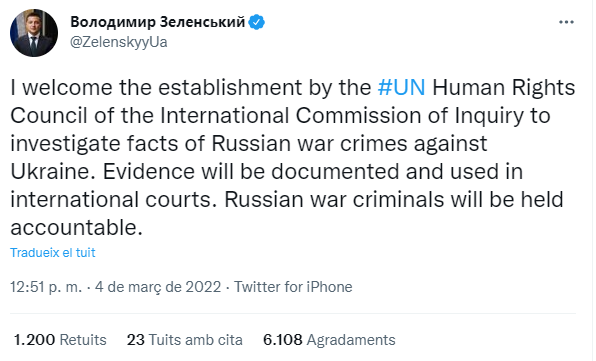Click the date 4 de març de 2022

pyautogui.click(x=158, y=287)
